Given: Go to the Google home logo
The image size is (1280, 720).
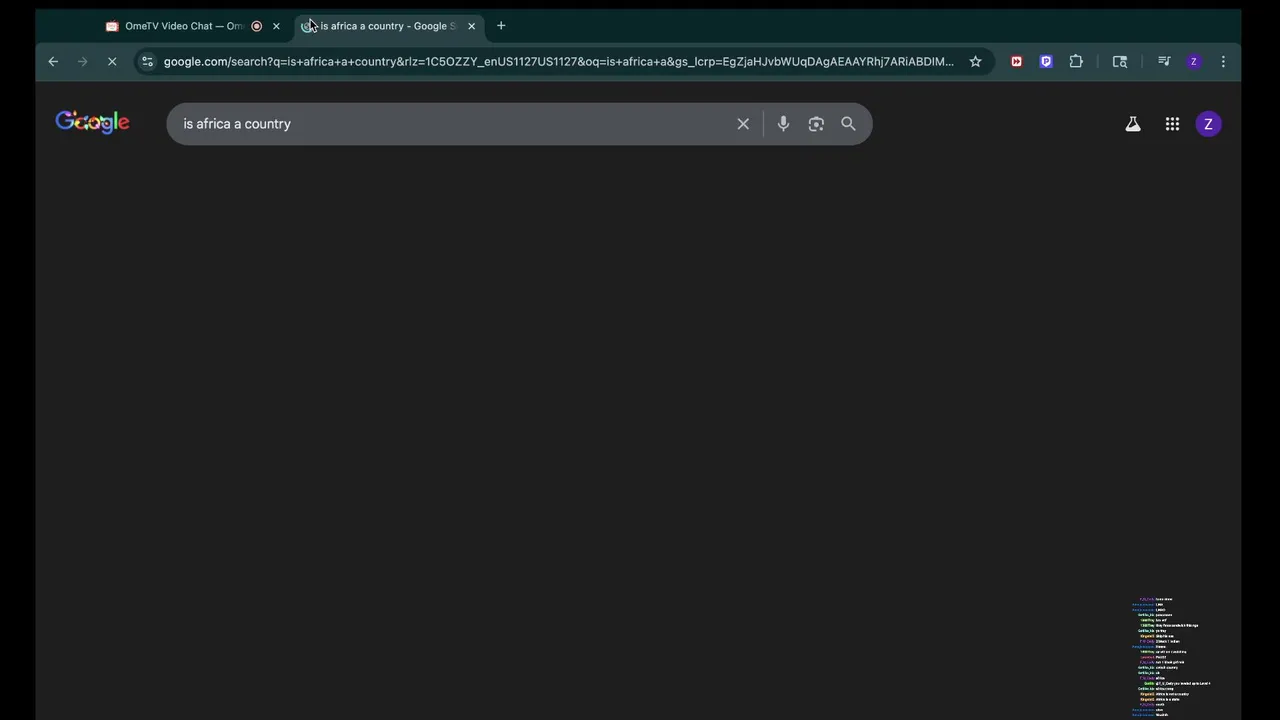Looking at the screenshot, I should [93, 122].
